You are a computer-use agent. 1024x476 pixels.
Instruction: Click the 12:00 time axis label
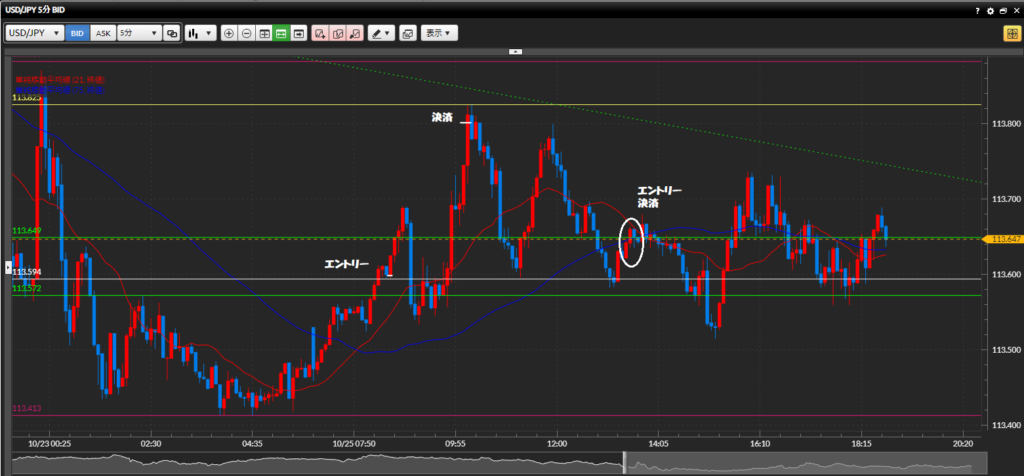pos(556,443)
